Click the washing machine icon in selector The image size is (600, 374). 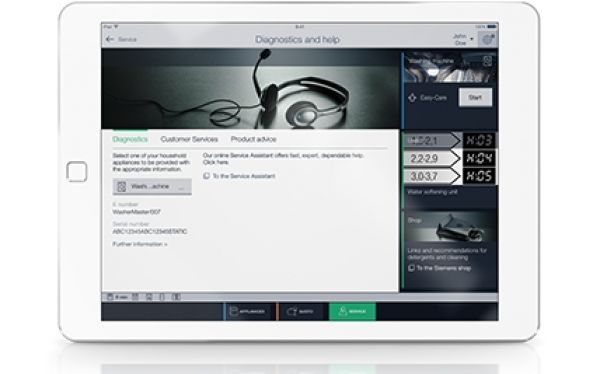[122, 186]
